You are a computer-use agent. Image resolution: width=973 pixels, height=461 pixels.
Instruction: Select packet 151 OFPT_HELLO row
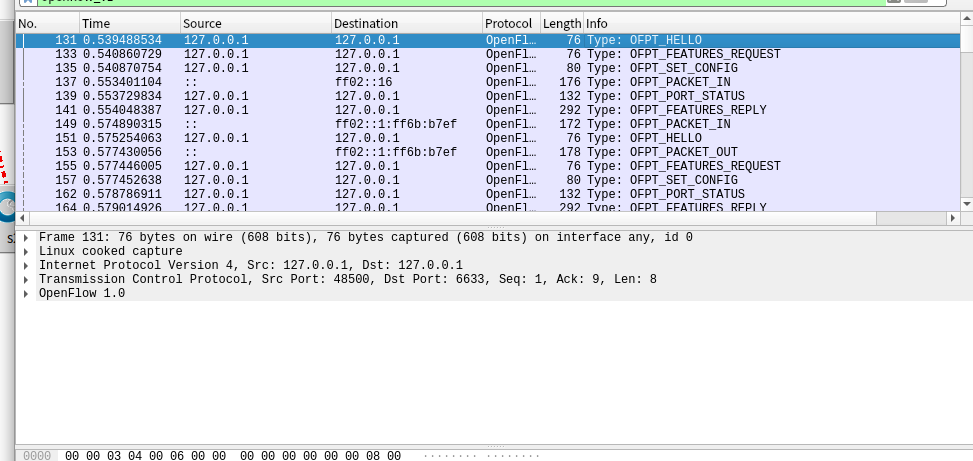click(487, 138)
